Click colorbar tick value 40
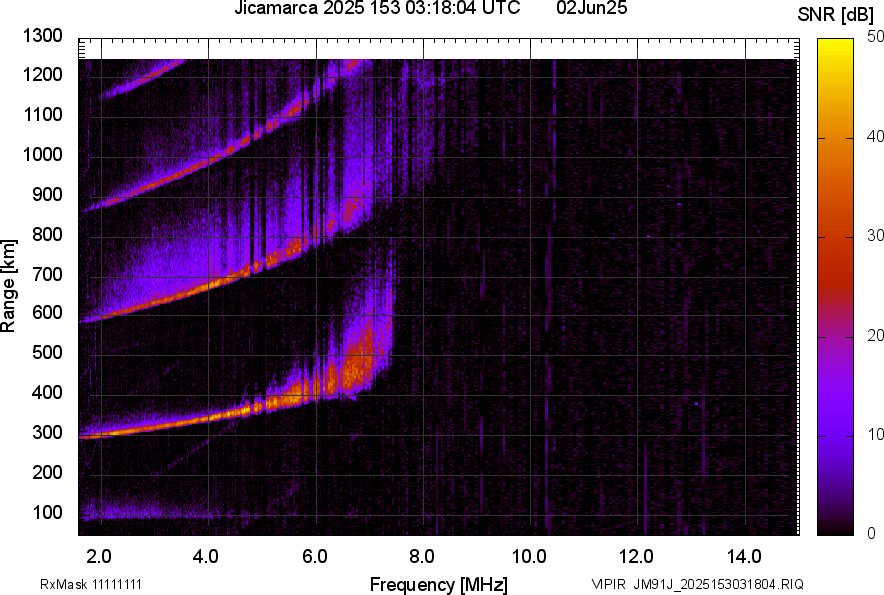This screenshot has width=884, height=595. (x=876, y=136)
